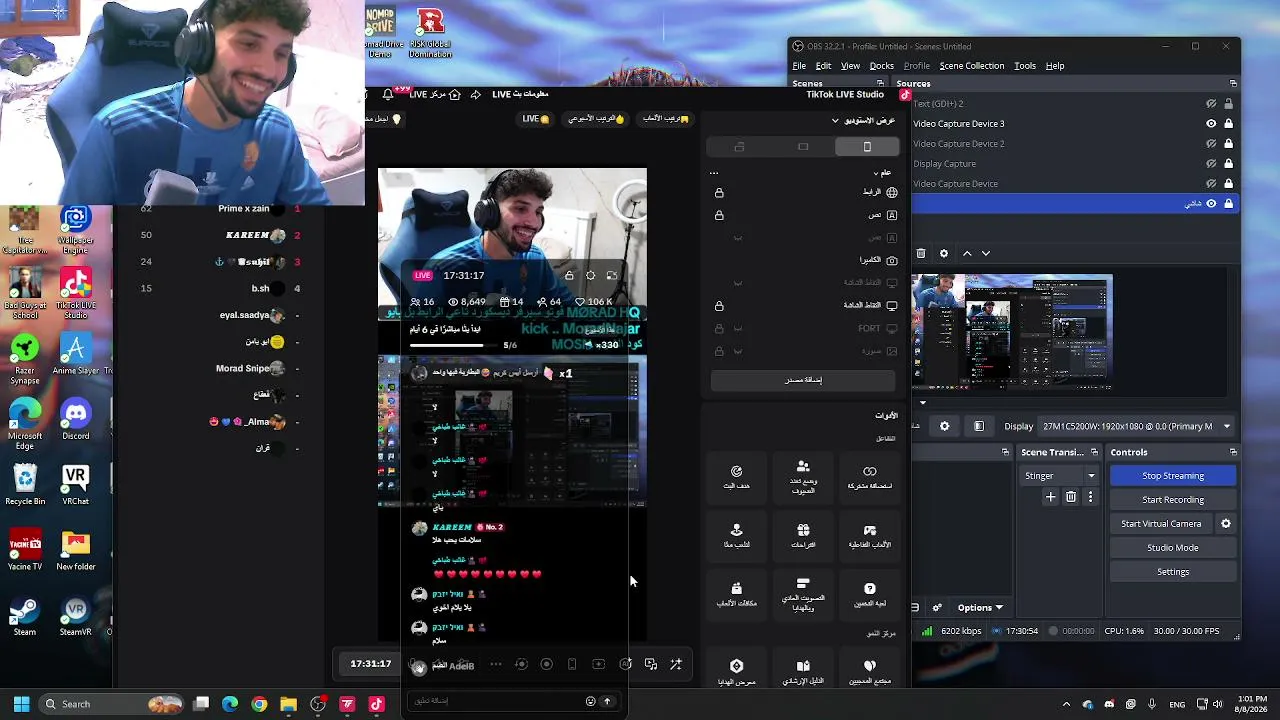The image size is (1280, 720).
Task: Open OBS Settings from Controls dock
Action: click(x=1173, y=572)
